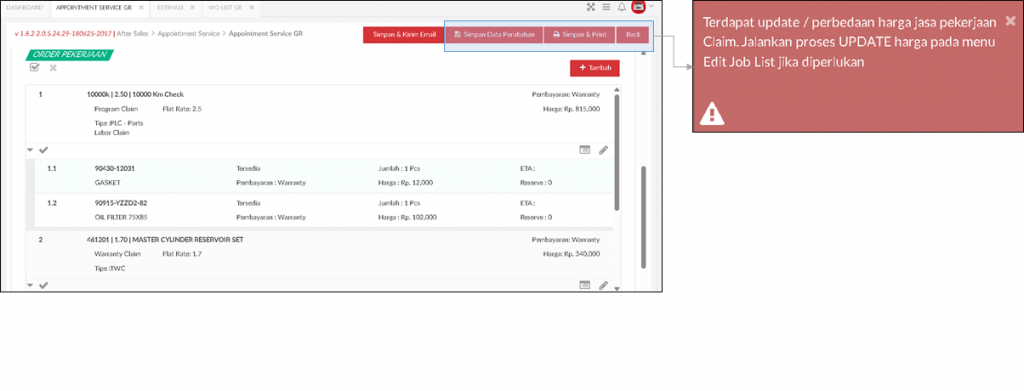Edit job 1 with the pencil icon

(x=603, y=150)
